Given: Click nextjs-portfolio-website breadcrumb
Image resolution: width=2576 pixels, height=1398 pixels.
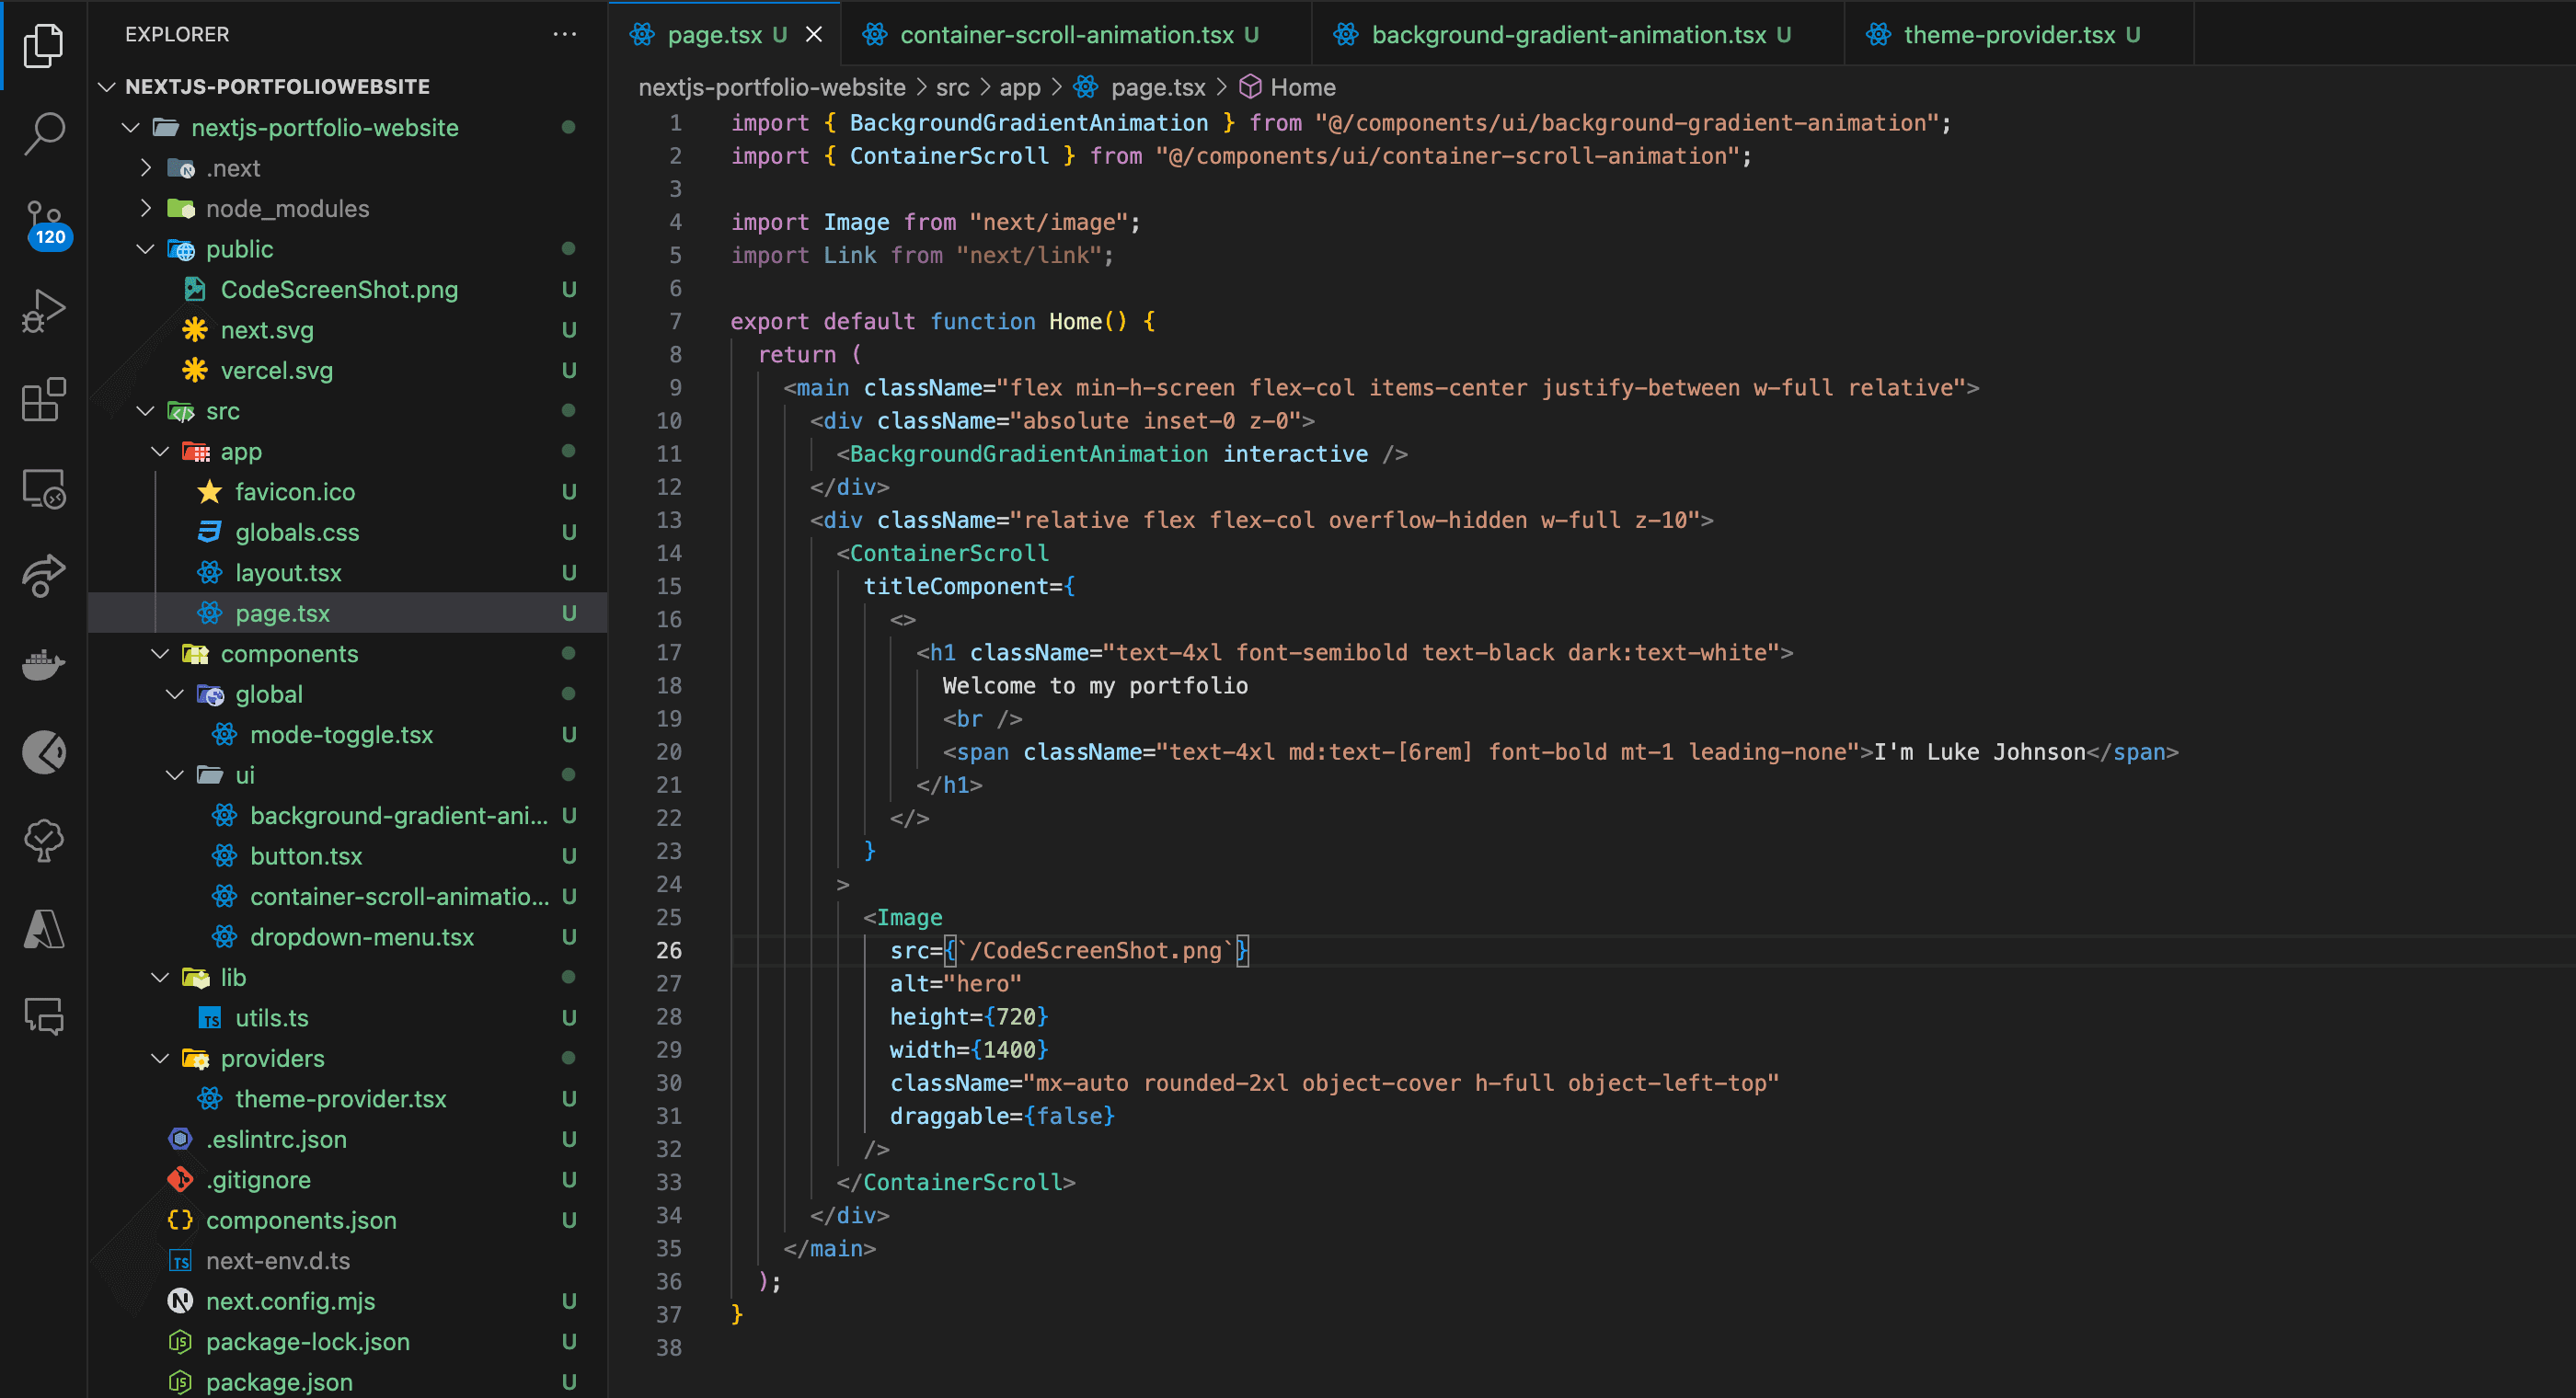Looking at the screenshot, I should click(772, 87).
